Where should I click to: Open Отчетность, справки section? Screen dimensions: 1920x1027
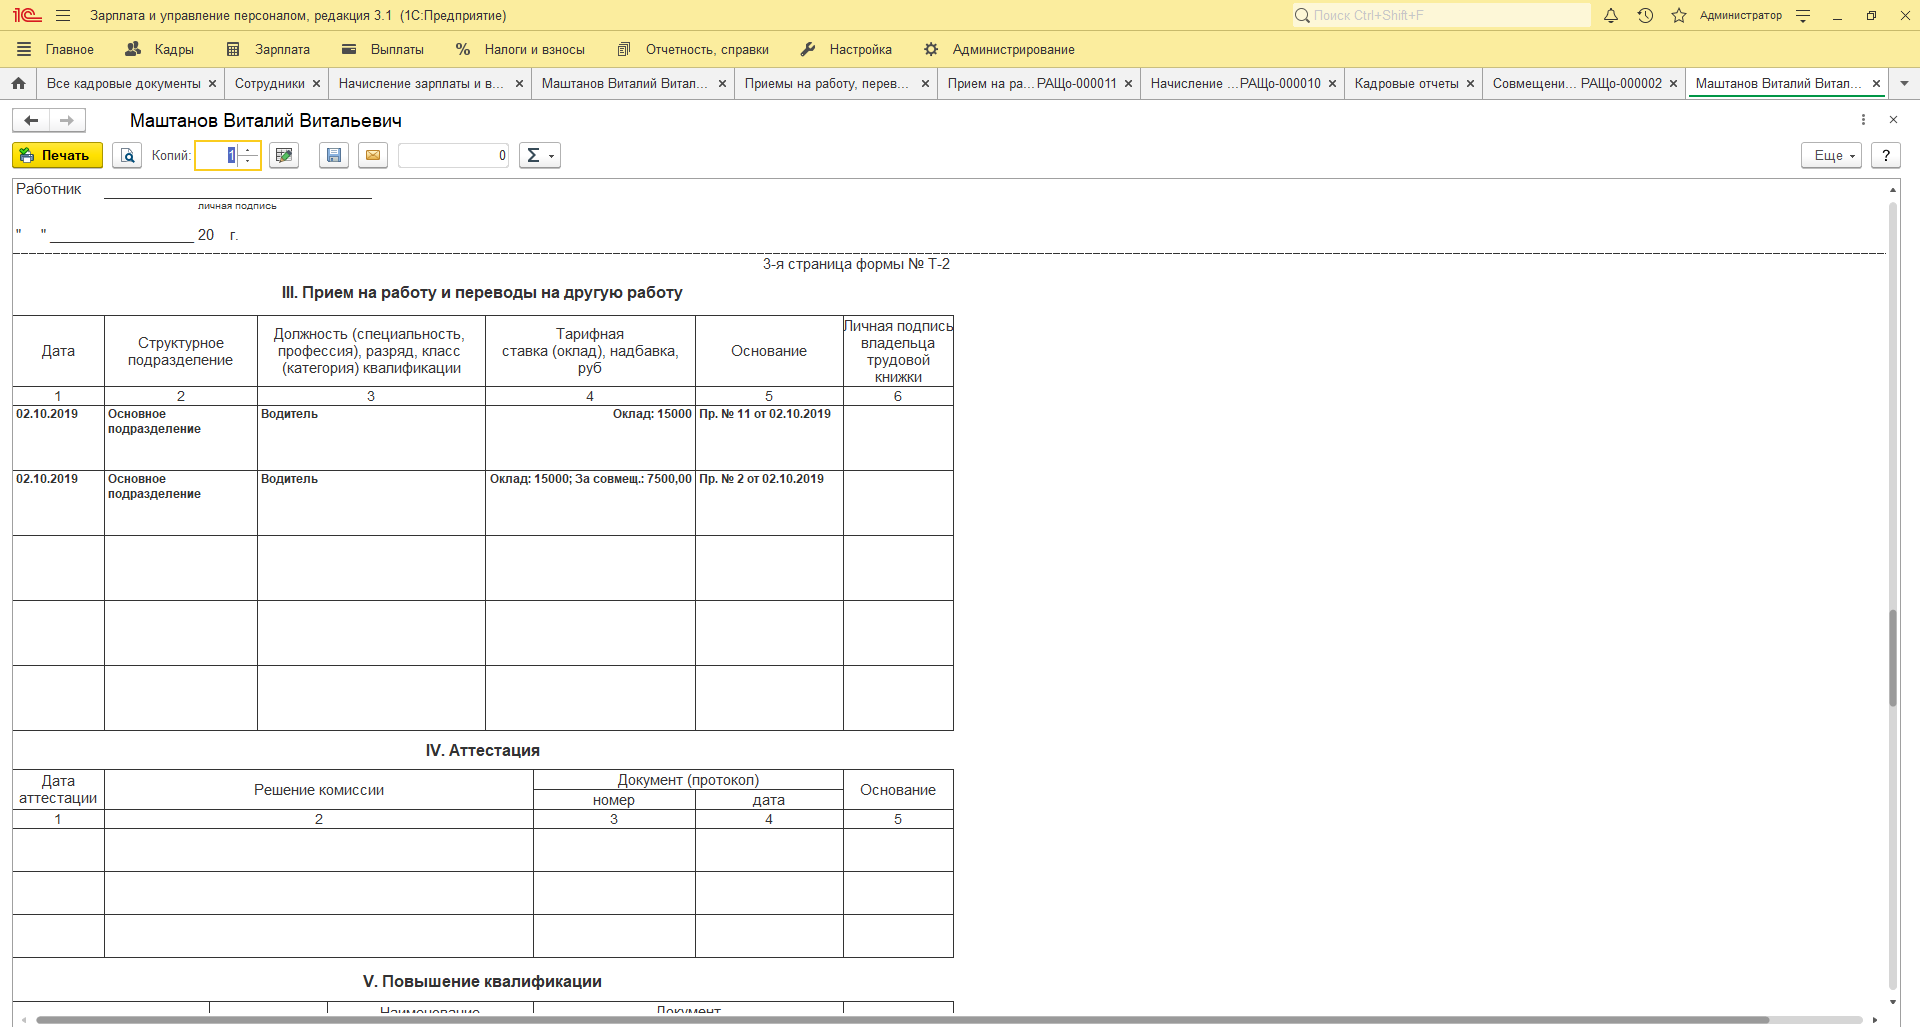(694, 50)
